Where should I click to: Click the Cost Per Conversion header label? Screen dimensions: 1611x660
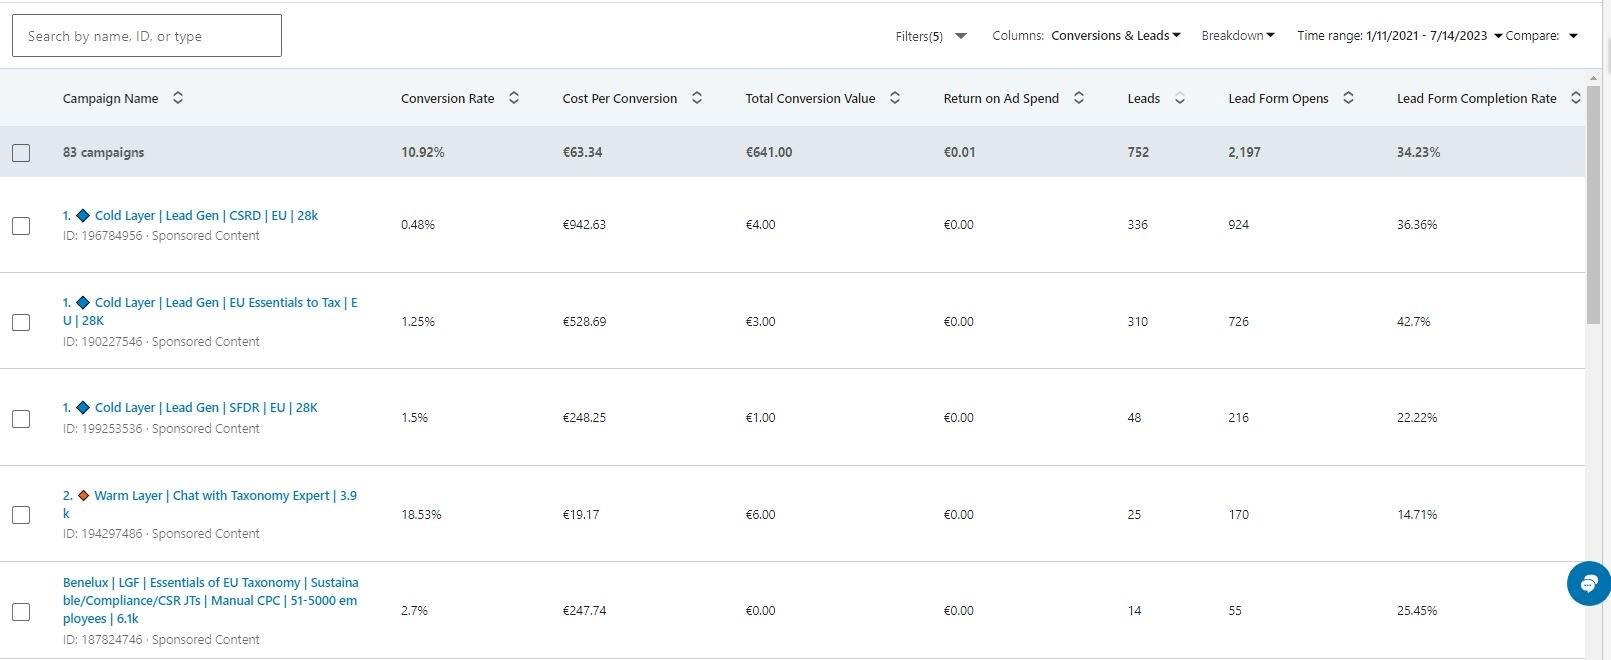point(620,98)
